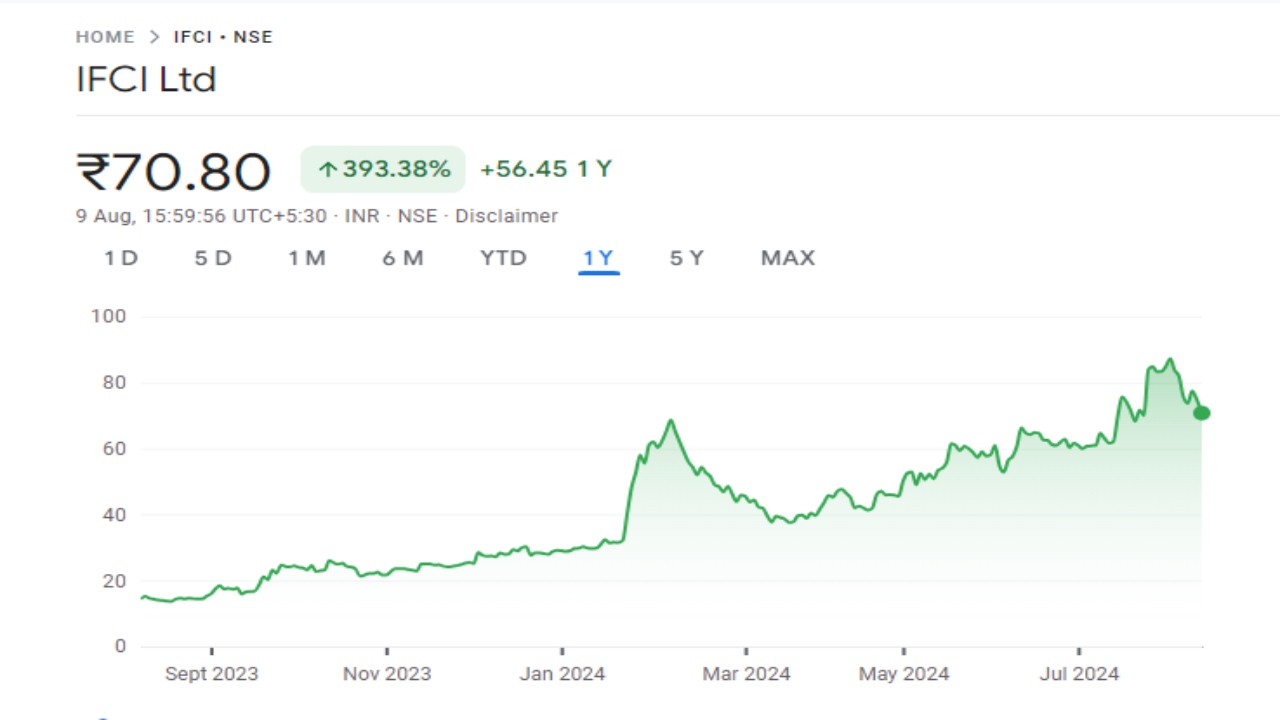The width and height of the screenshot is (1280, 720).
Task: Show the 5Y range chart
Action: [x=687, y=258]
